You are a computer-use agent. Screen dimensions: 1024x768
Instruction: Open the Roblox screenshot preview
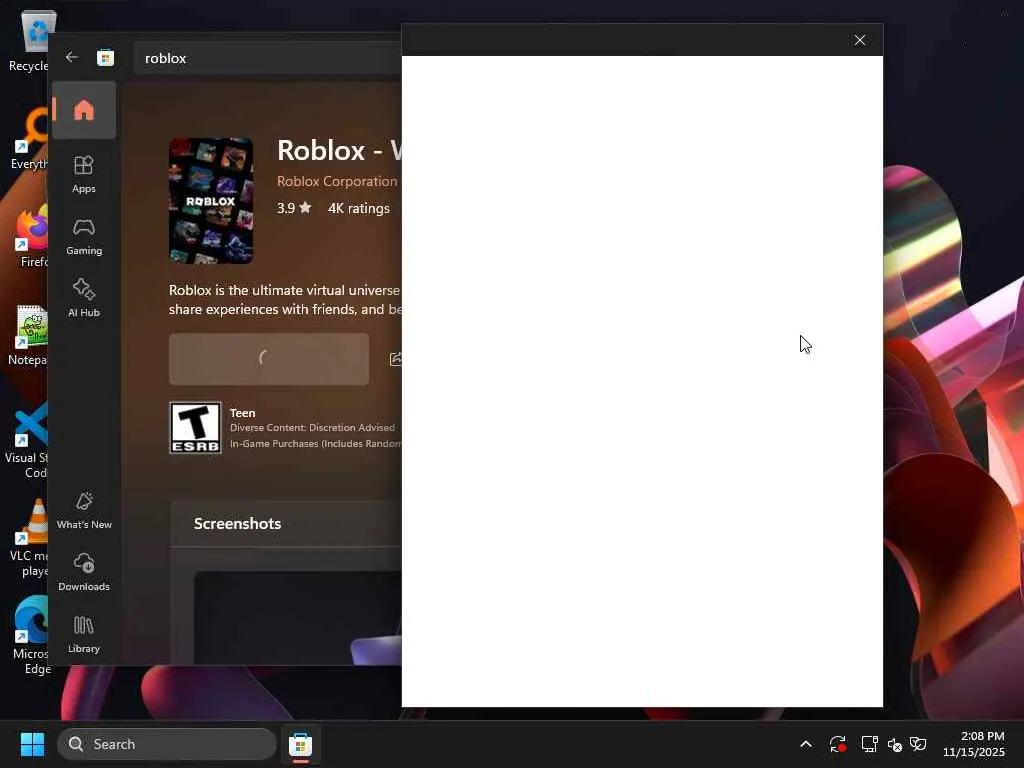[298, 618]
